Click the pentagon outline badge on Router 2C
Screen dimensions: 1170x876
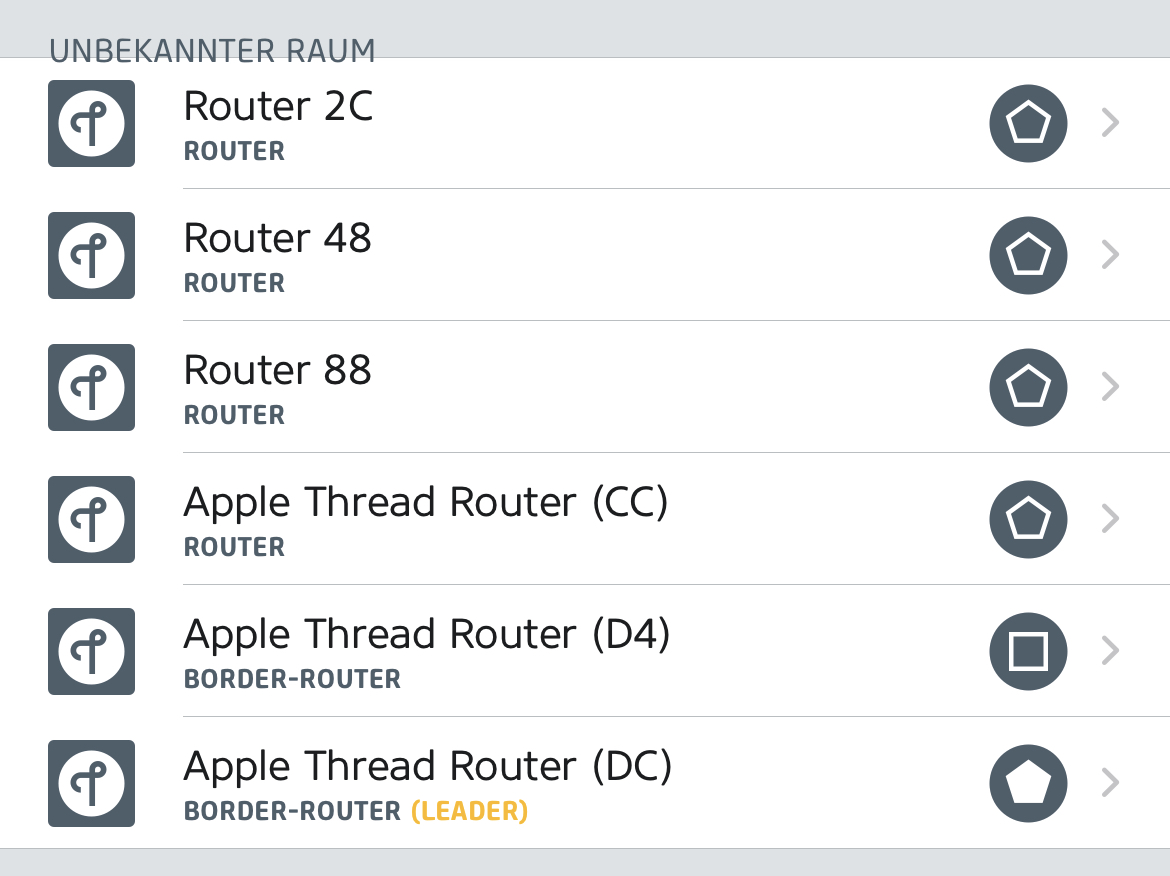(x=1028, y=123)
